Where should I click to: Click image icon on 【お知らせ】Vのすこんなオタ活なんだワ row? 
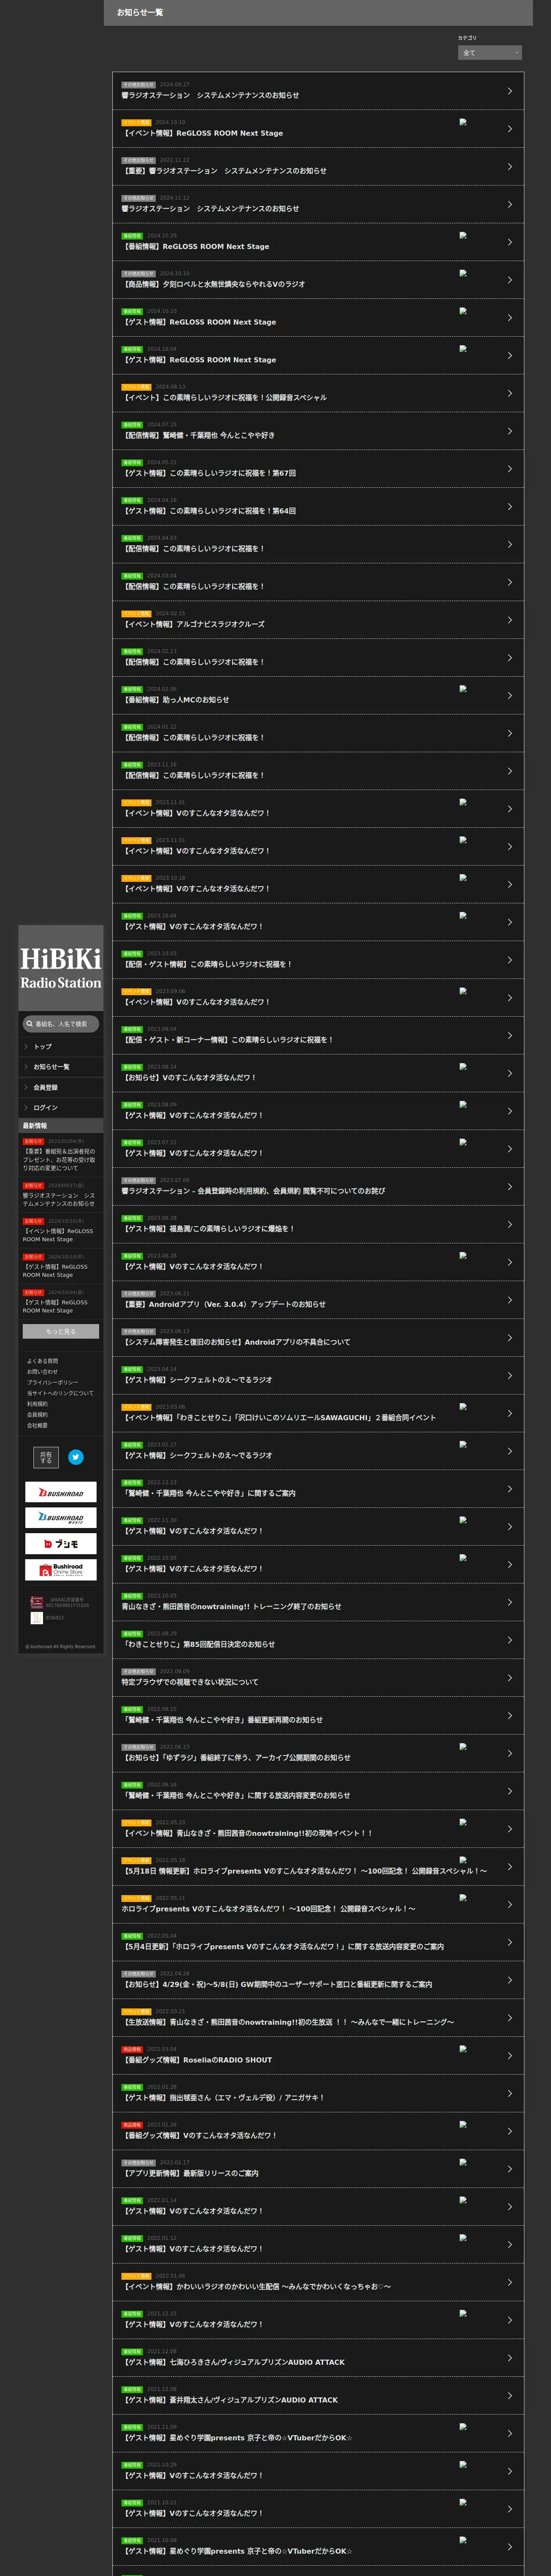pyautogui.click(x=463, y=1066)
